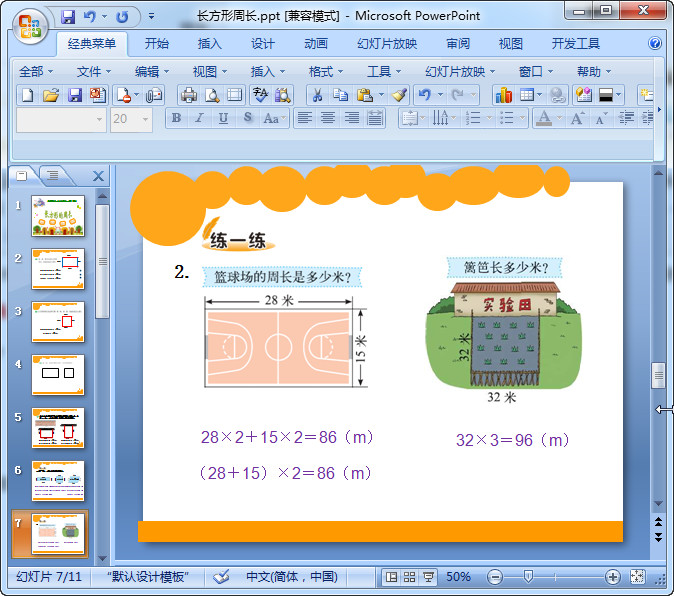This screenshot has height=596, width=674.
Task: Toggle center text alignment
Action: tap(328, 118)
